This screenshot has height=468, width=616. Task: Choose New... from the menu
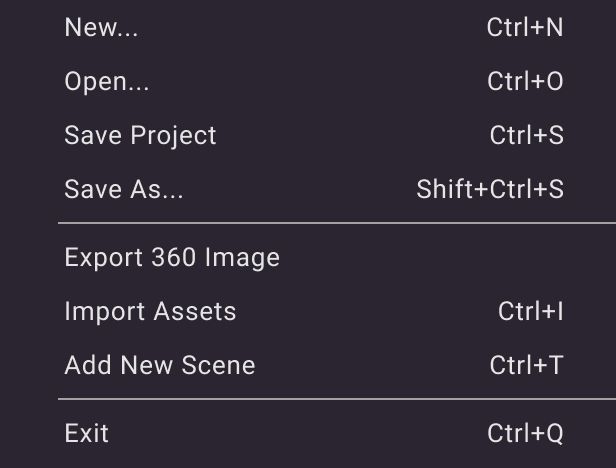click(102, 28)
